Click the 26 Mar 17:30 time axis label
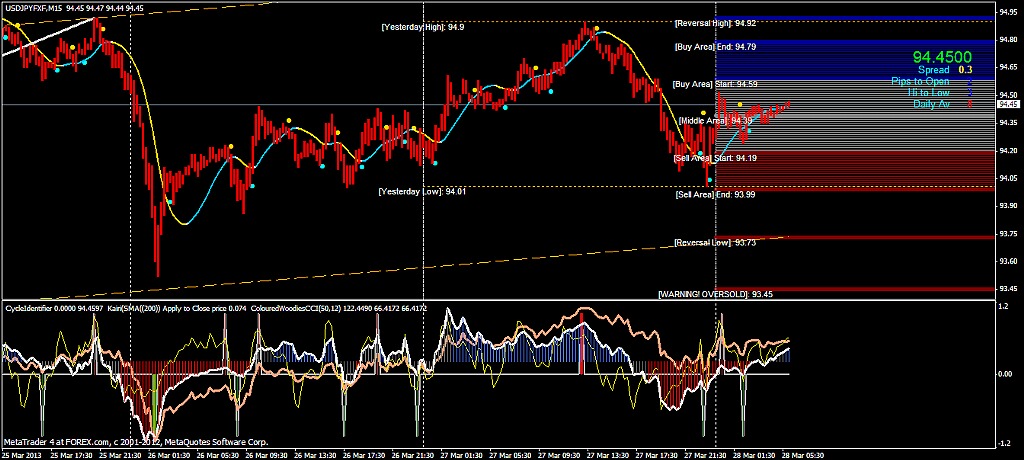1024x460 pixels. click(x=364, y=454)
